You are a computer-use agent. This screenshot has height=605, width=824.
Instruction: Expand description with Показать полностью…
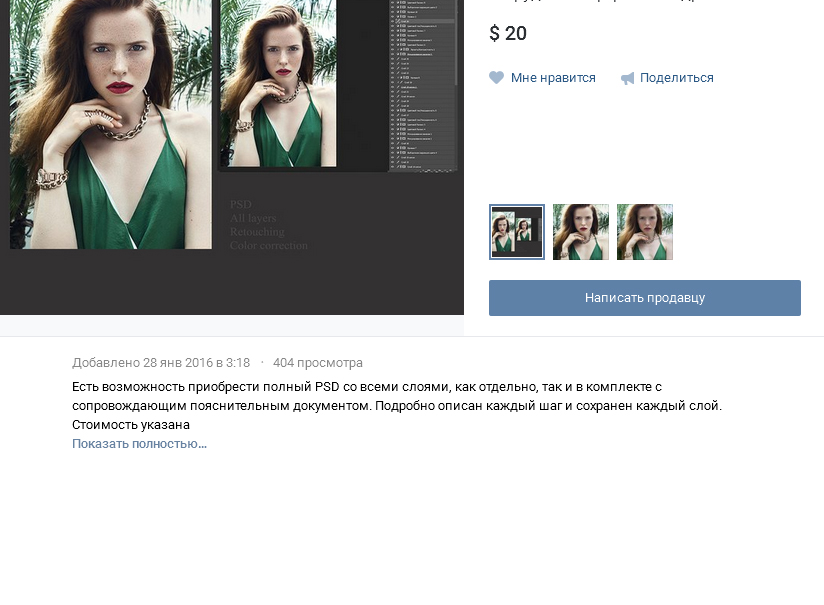coord(139,444)
